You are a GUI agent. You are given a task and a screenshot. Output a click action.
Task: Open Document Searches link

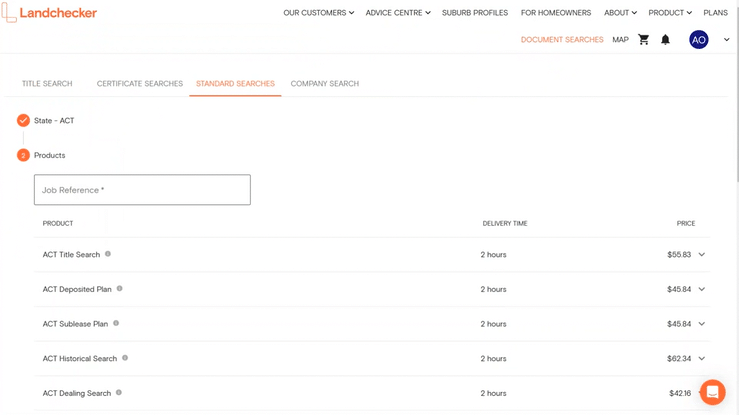pos(562,40)
